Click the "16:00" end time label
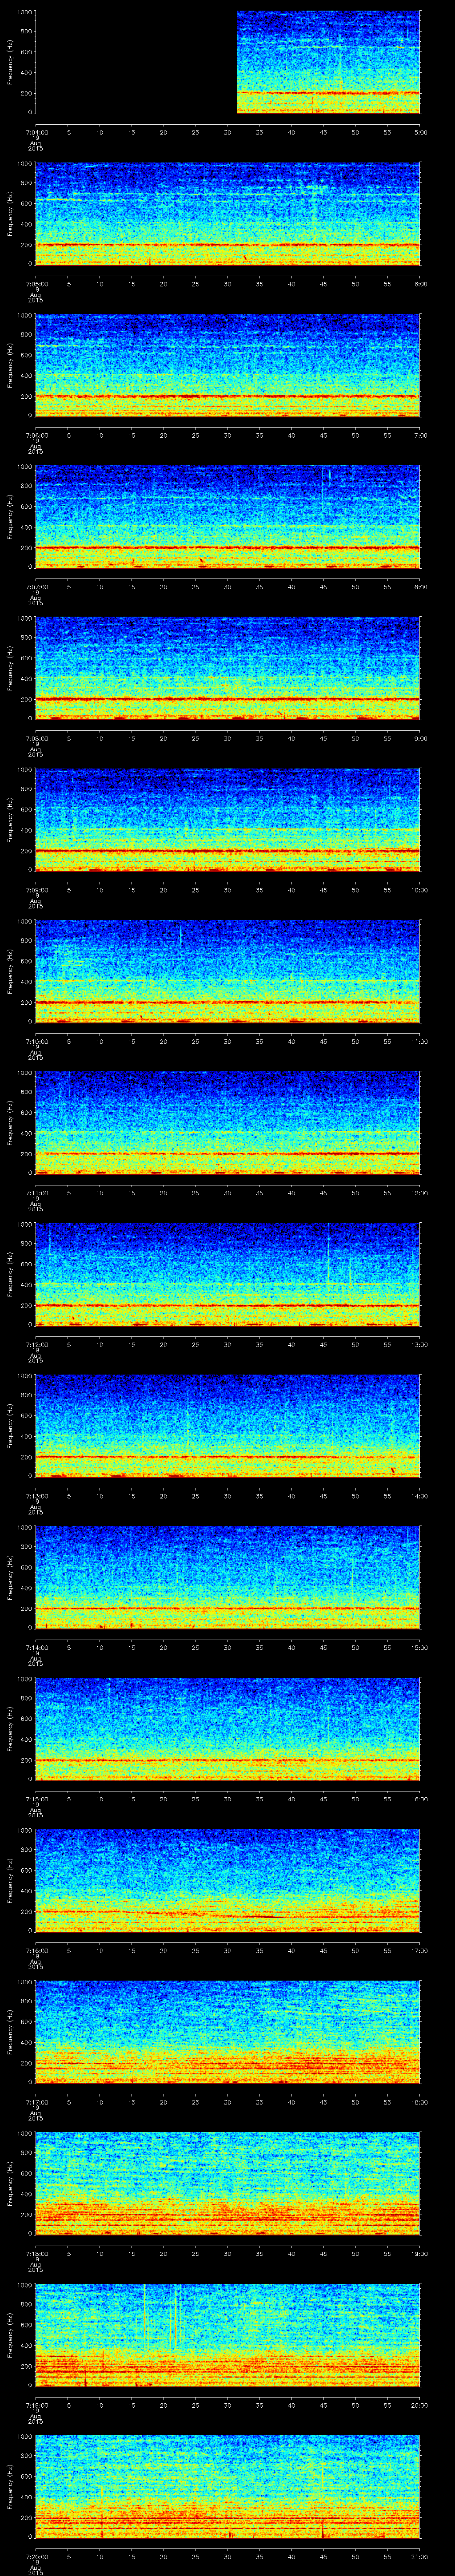The width and height of the screenshot is (455, 2576). click(x=420, y=1799)
